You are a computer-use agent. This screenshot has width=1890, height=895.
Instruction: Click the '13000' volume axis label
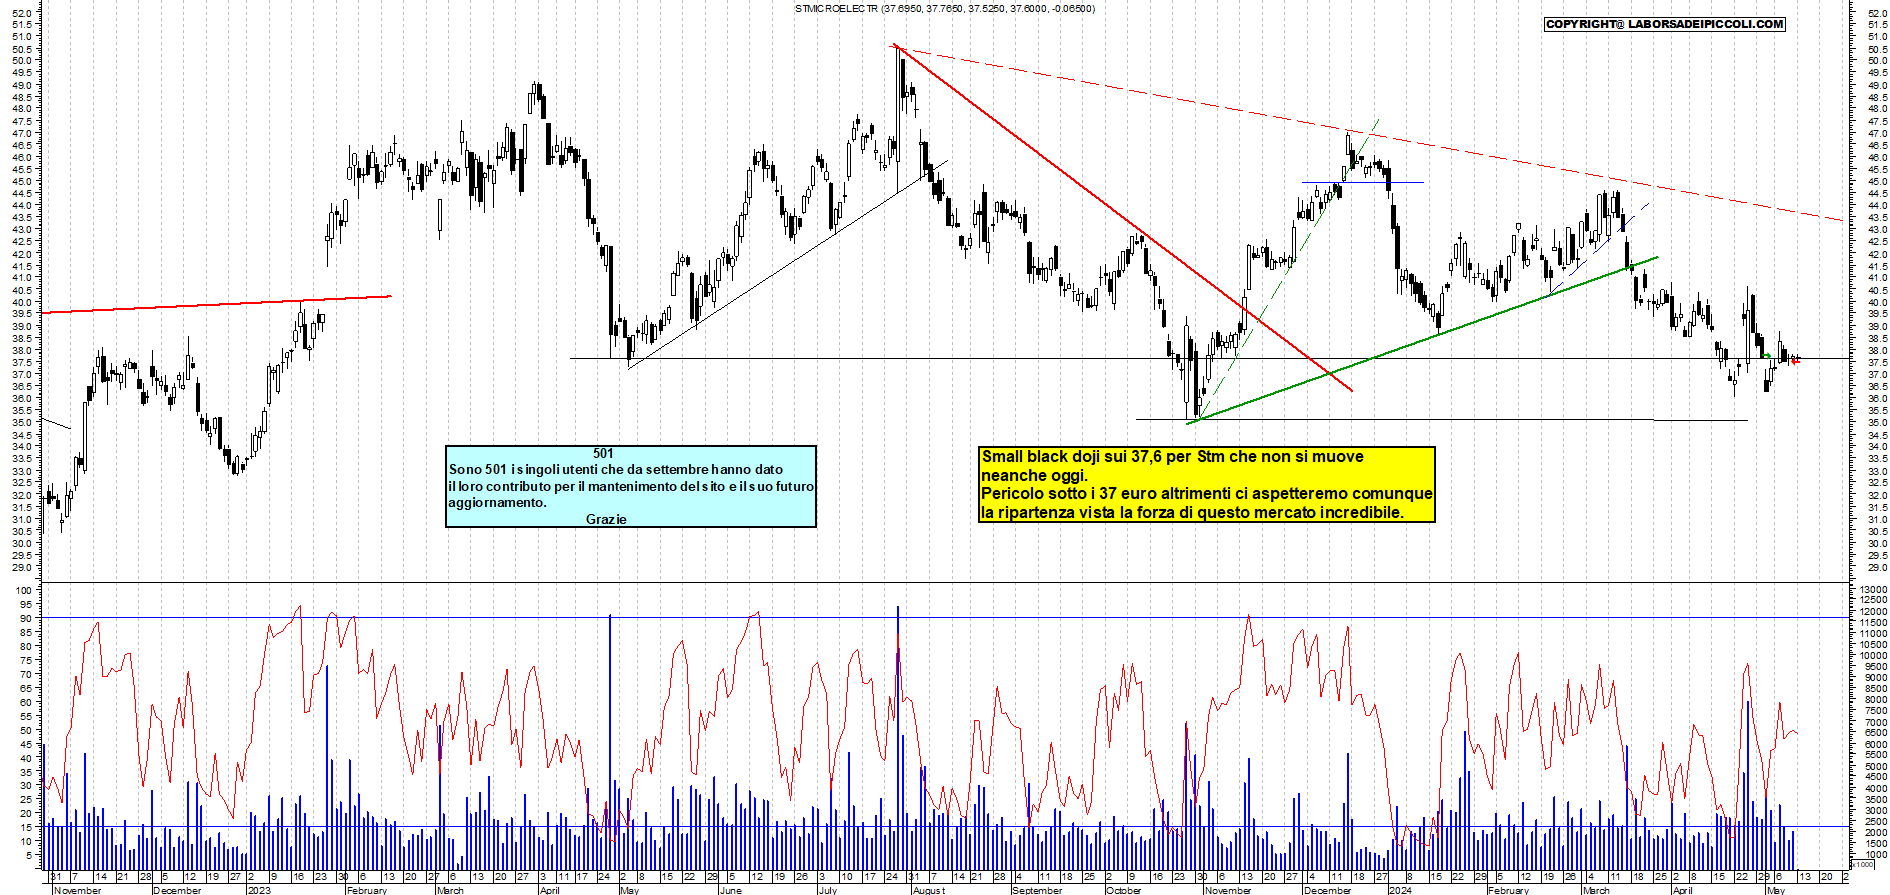(1872, 590)
